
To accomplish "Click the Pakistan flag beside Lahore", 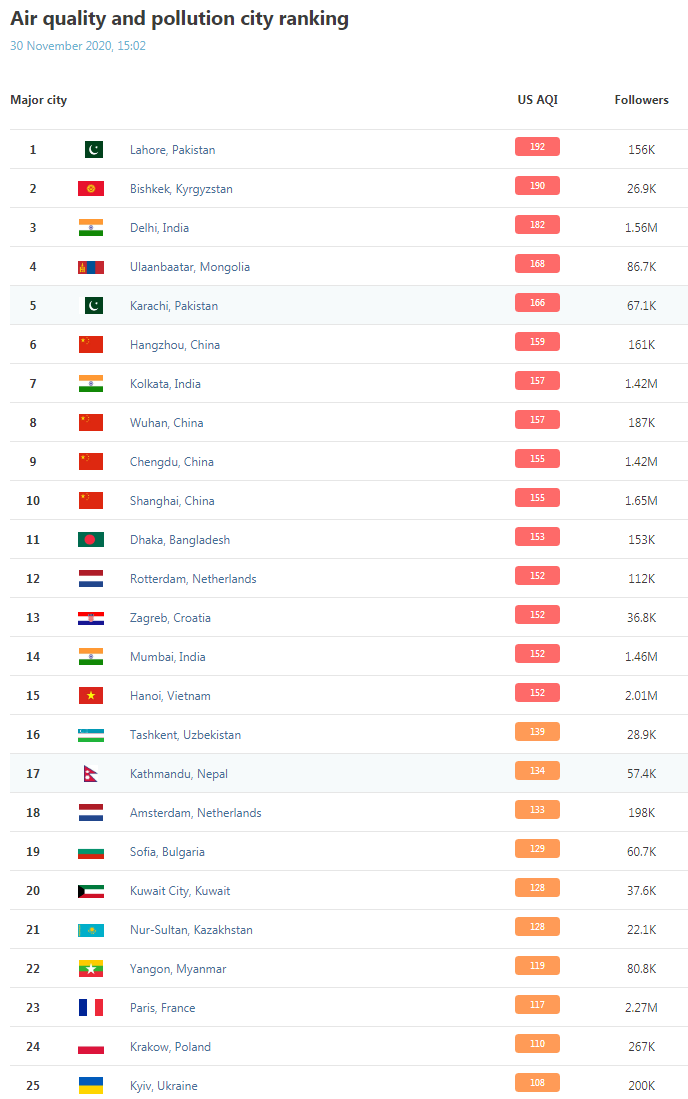I will [x=91, y=150].
